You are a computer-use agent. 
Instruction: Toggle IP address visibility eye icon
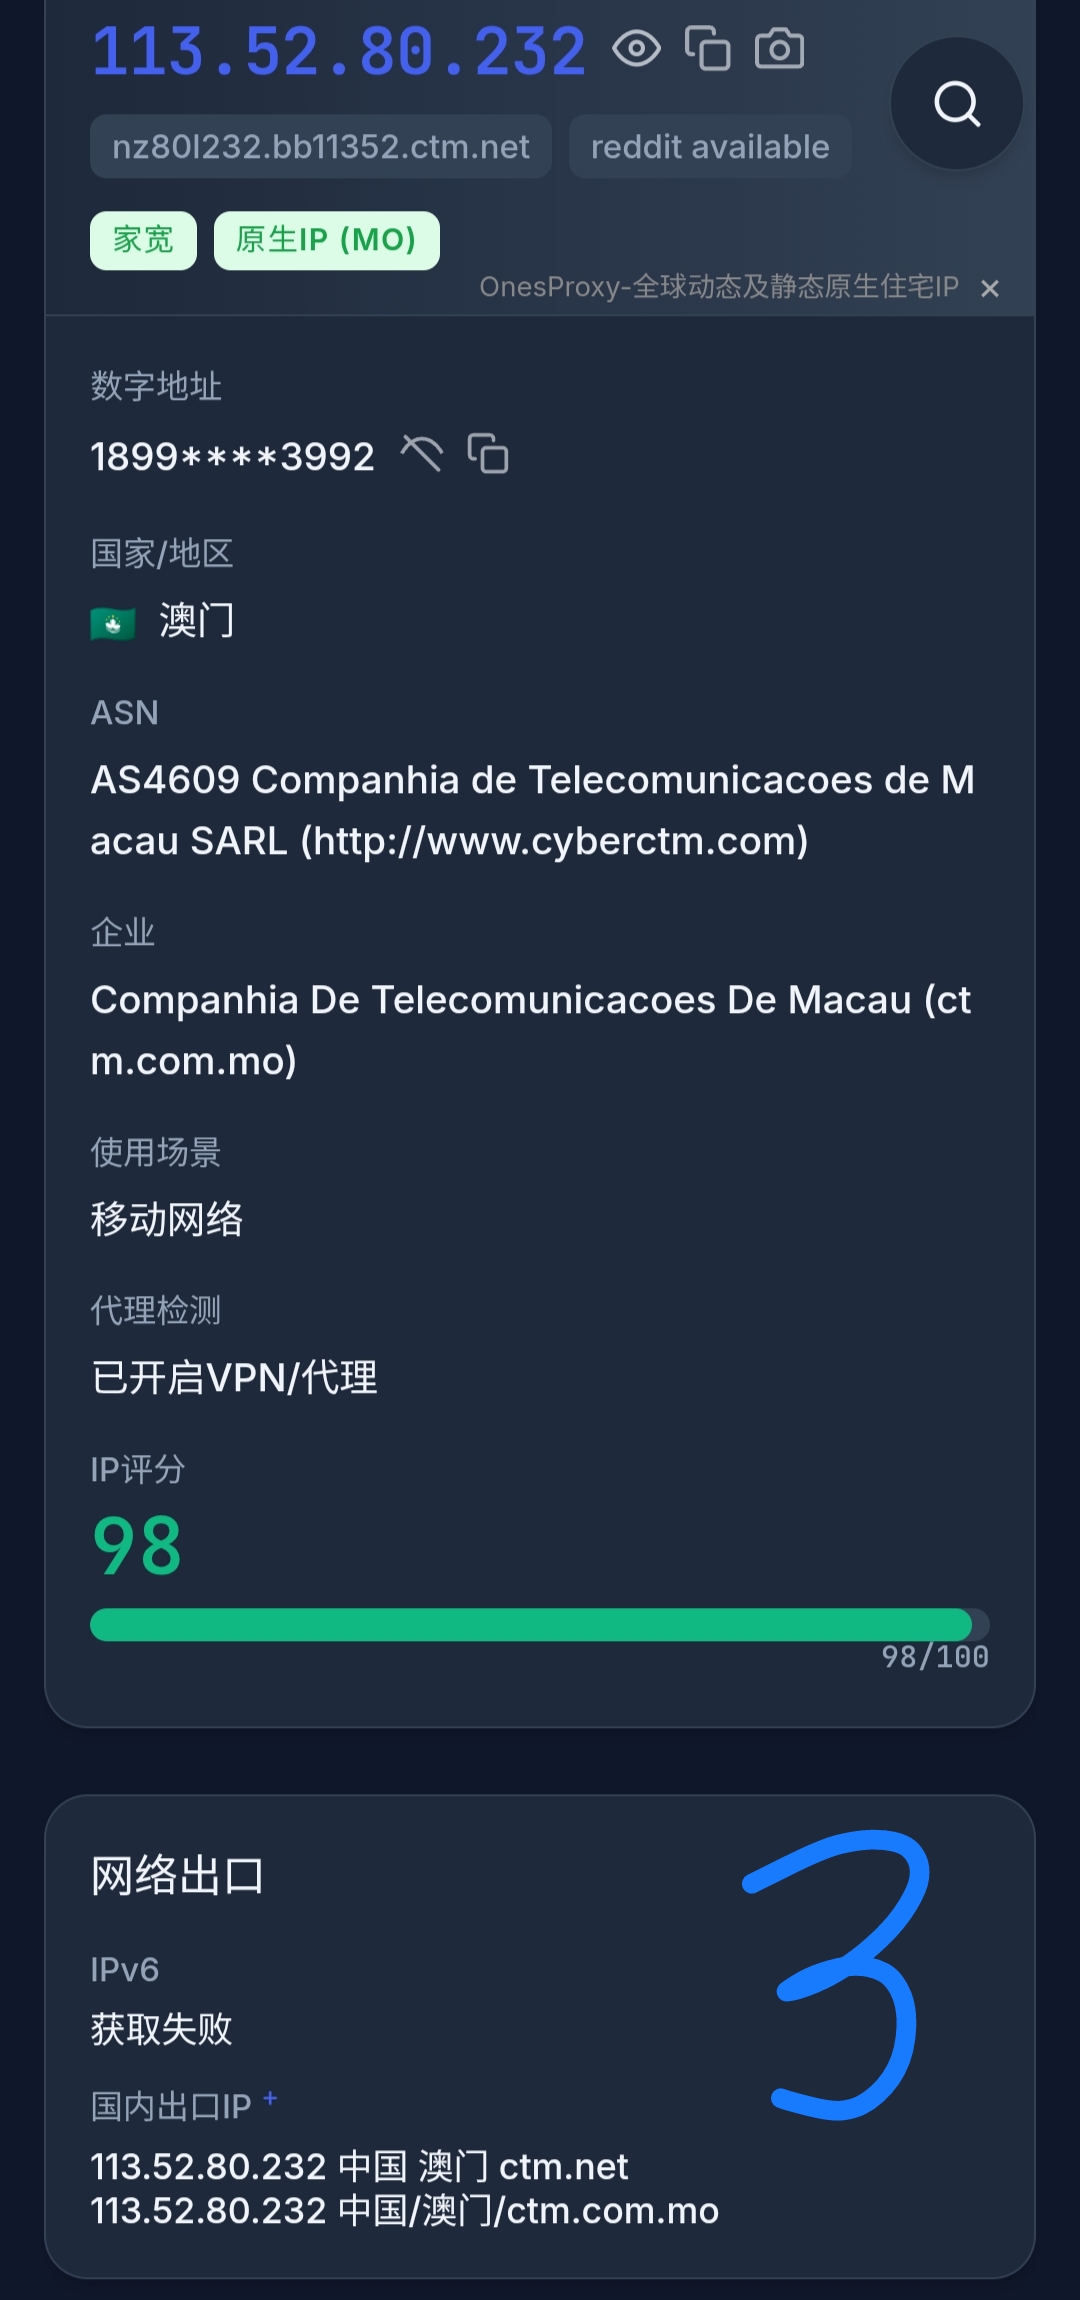[x=636, y=49]
